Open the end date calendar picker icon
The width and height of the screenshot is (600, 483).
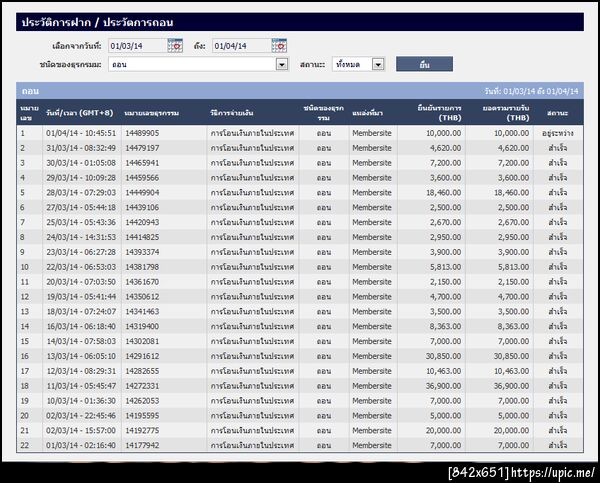(x=279, y=46)
